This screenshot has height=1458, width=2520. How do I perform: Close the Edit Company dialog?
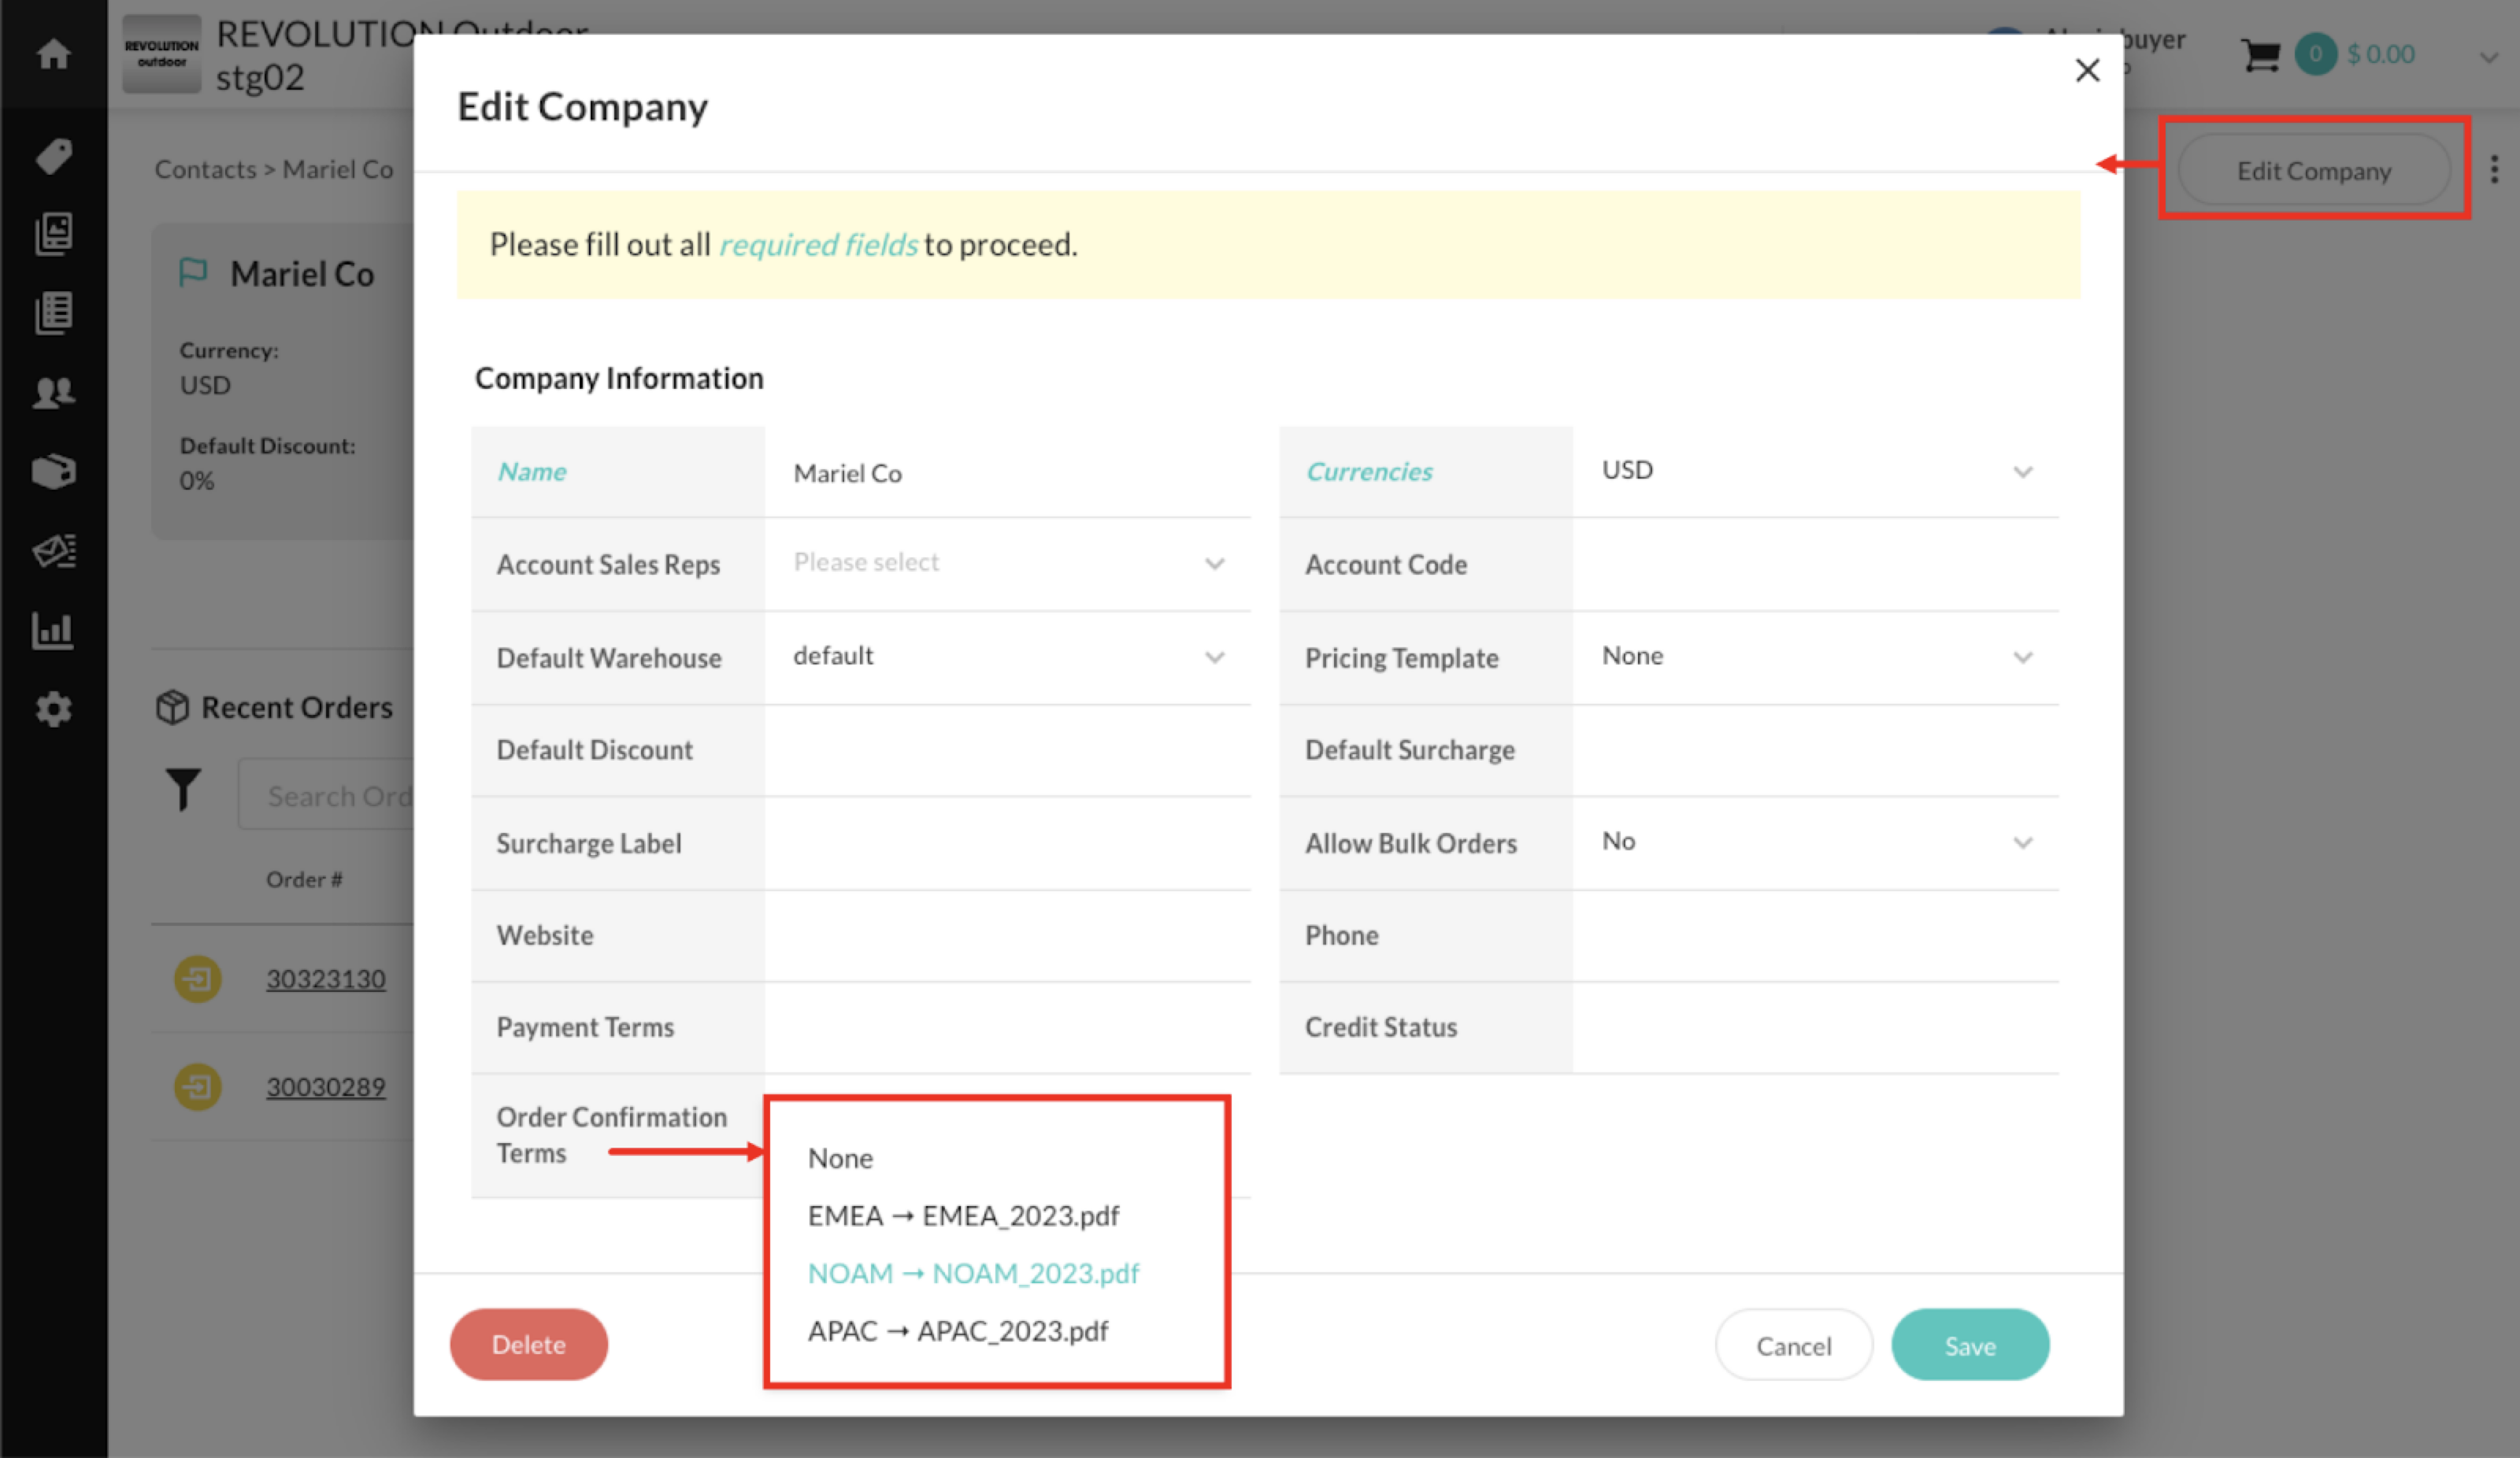(x=2087, y=70)
